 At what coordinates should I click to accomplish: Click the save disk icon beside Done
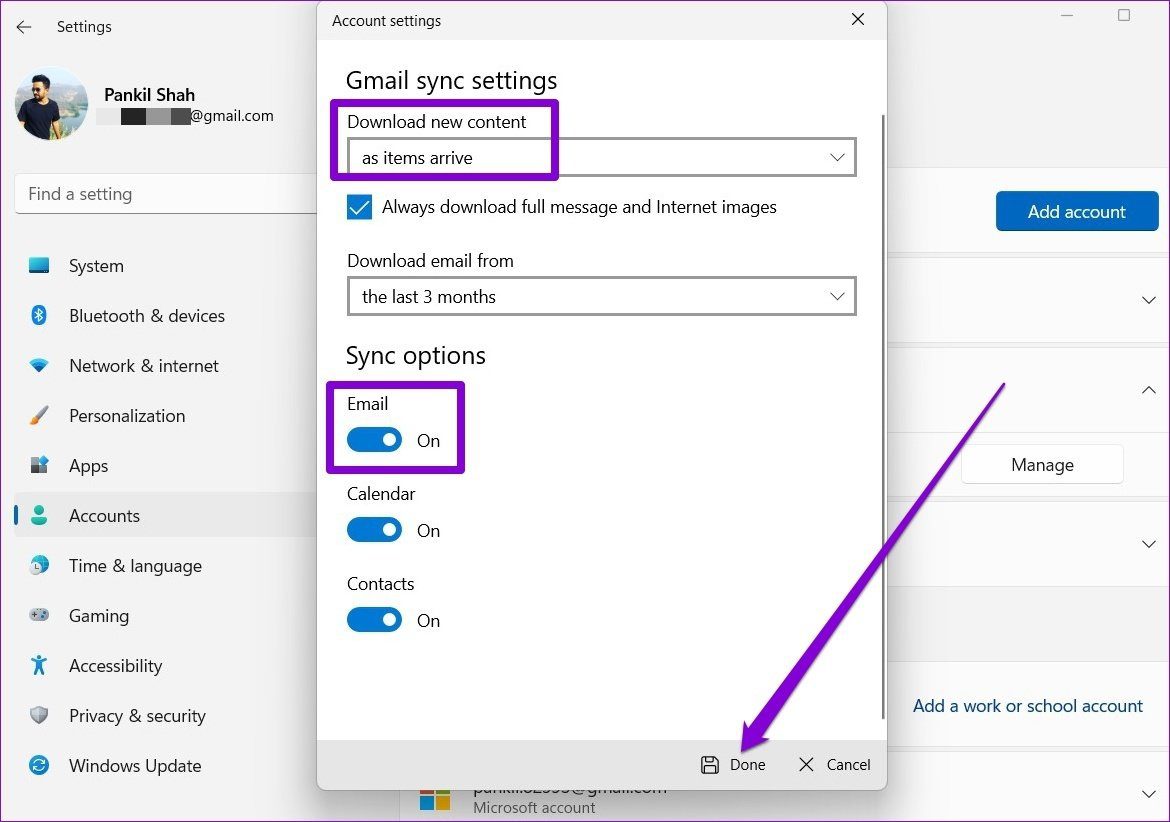710,765
